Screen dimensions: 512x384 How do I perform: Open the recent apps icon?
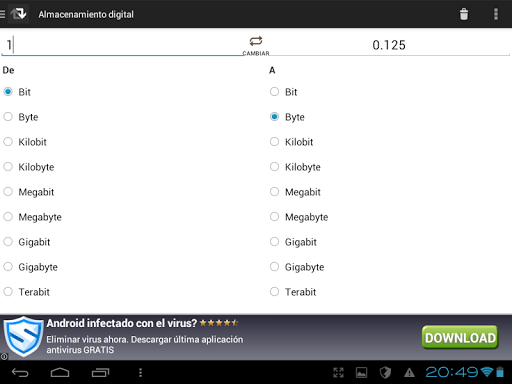point(100,372)
